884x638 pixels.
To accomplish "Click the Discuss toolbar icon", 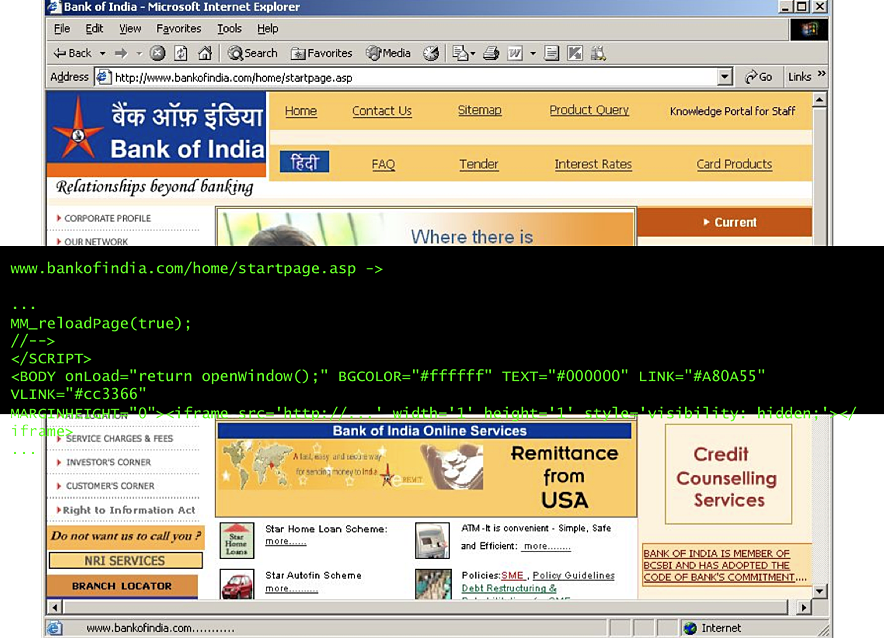I will 551,53.
